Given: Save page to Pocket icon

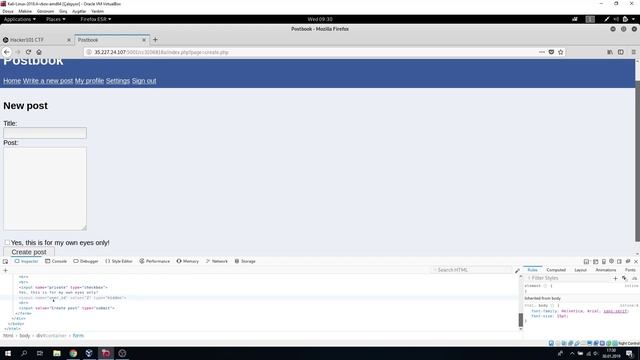Looking at the screenshot, I should tap(551, 52).
